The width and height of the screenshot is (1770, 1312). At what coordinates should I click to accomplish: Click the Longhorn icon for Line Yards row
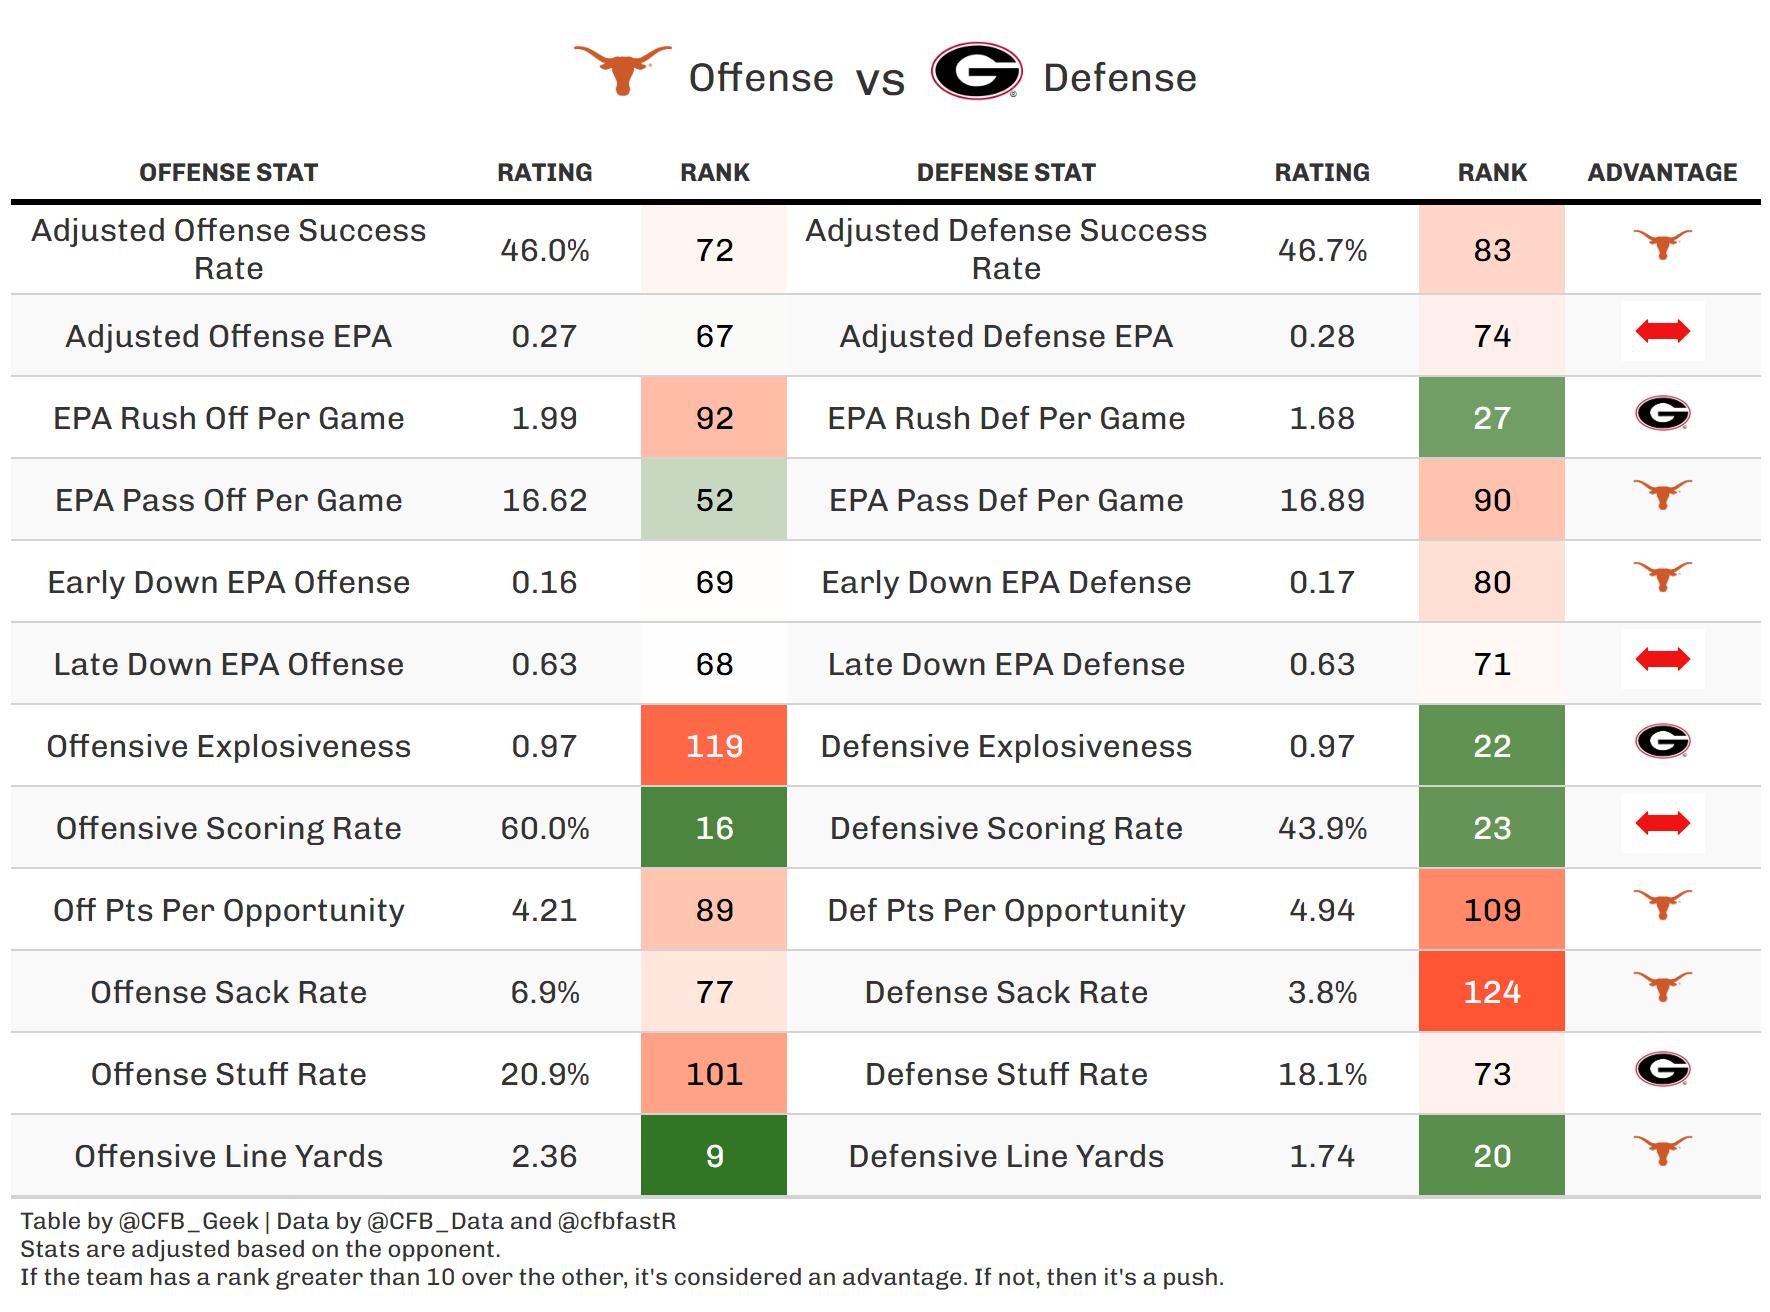[x=1662, y=1150]
